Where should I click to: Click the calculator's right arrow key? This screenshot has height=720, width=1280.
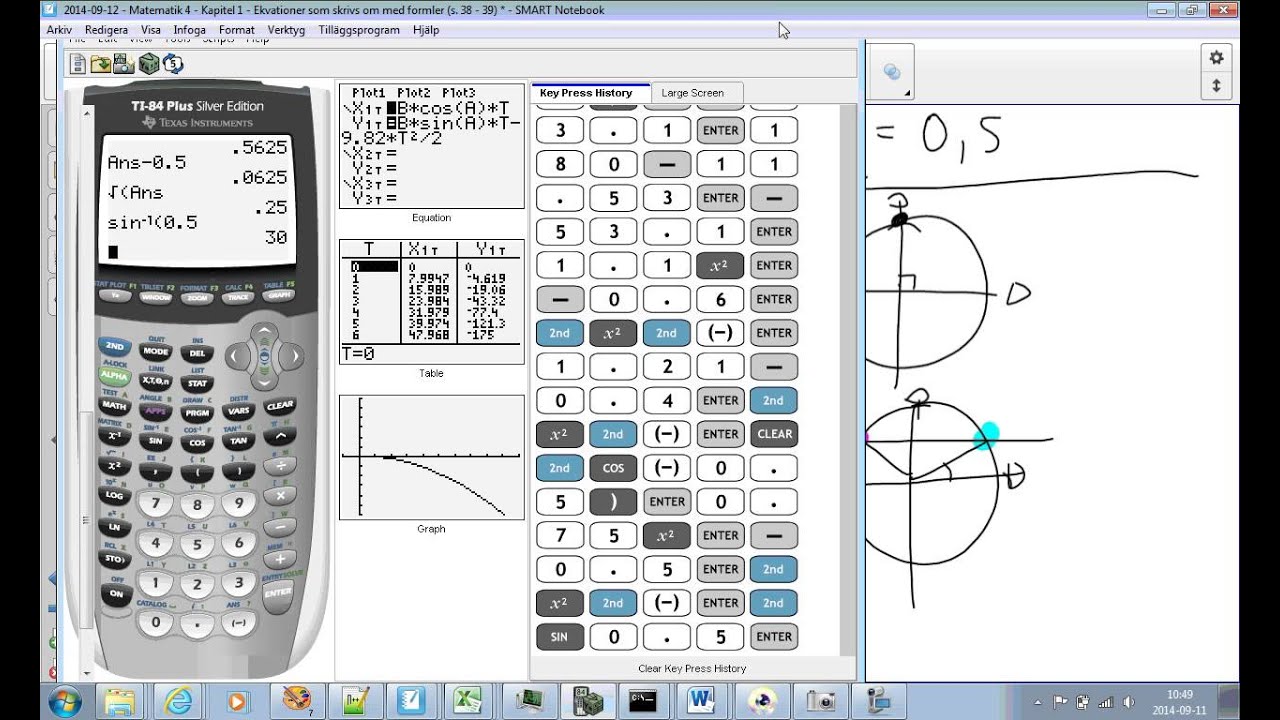292,355
